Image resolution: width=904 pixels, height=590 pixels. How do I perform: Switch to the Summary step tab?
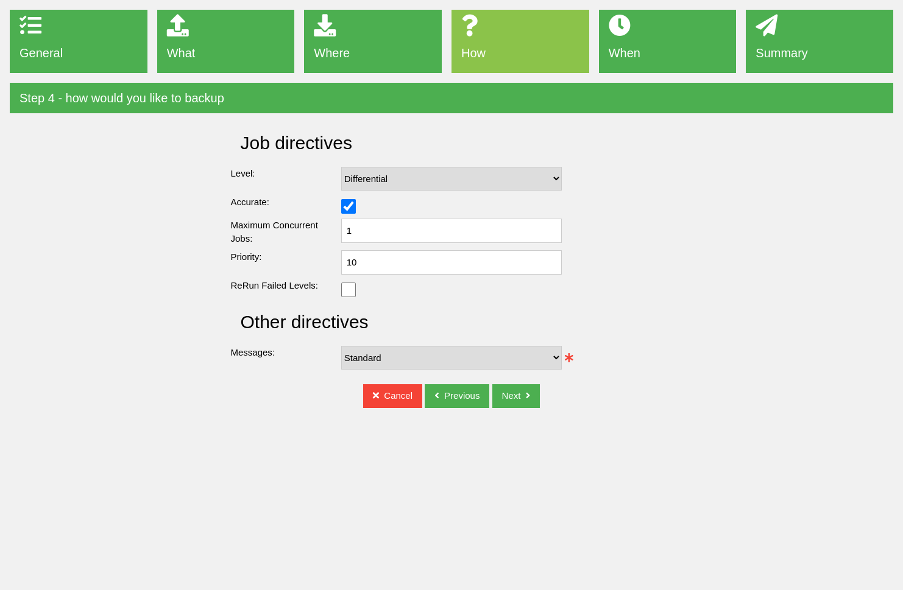818,41
